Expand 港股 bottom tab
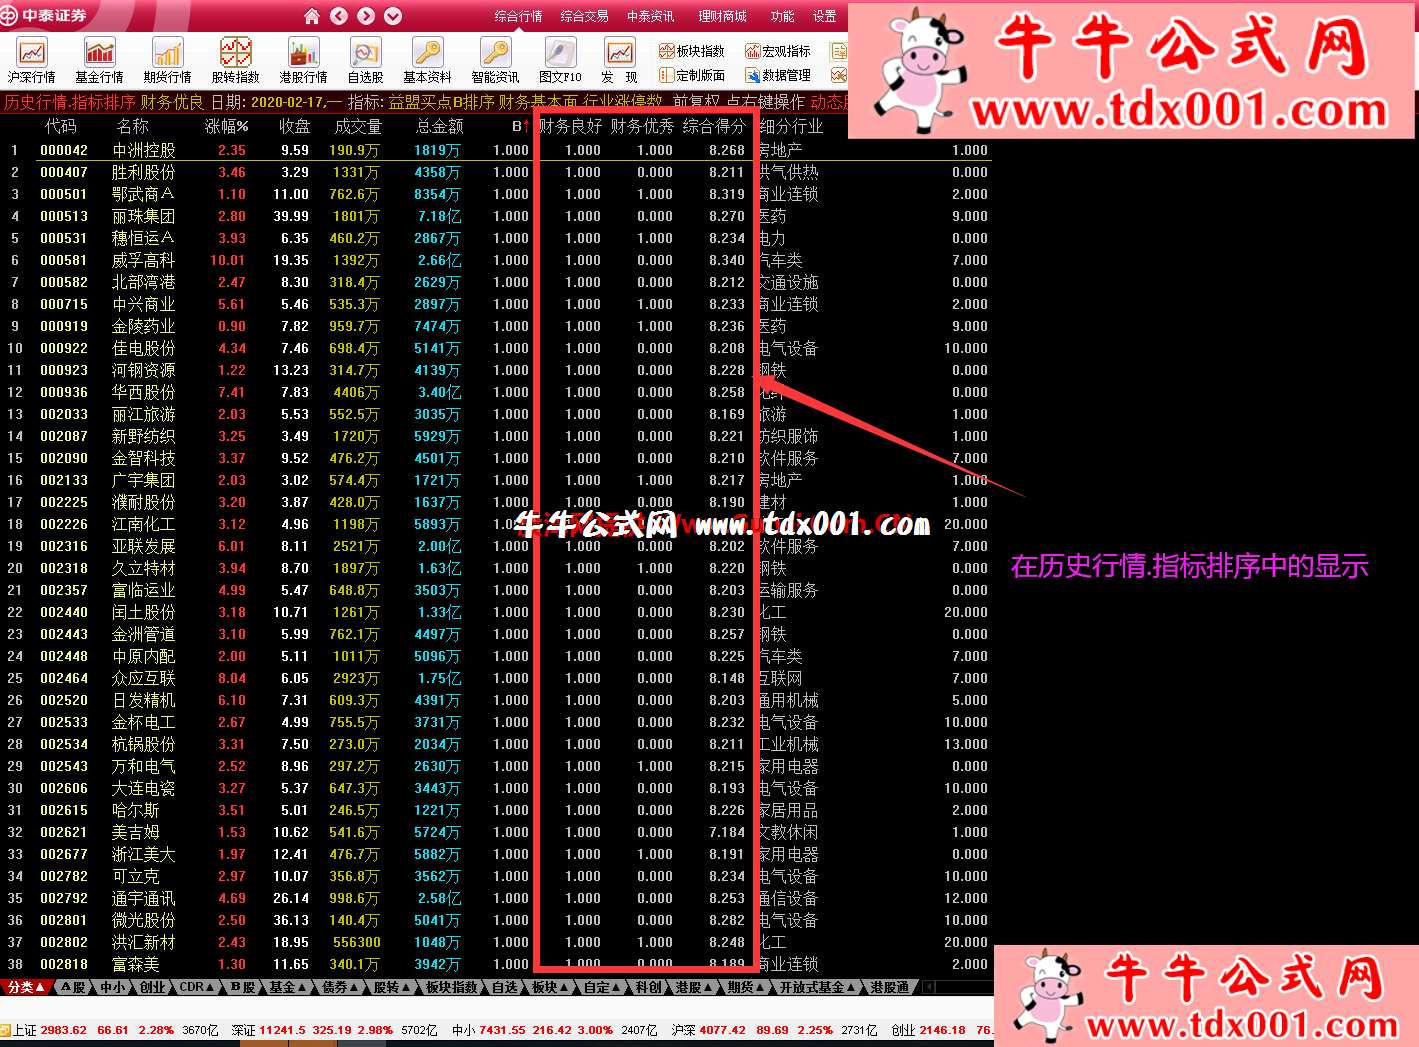This screenshot has width=1419, height=1047. [x=694, y=987]
